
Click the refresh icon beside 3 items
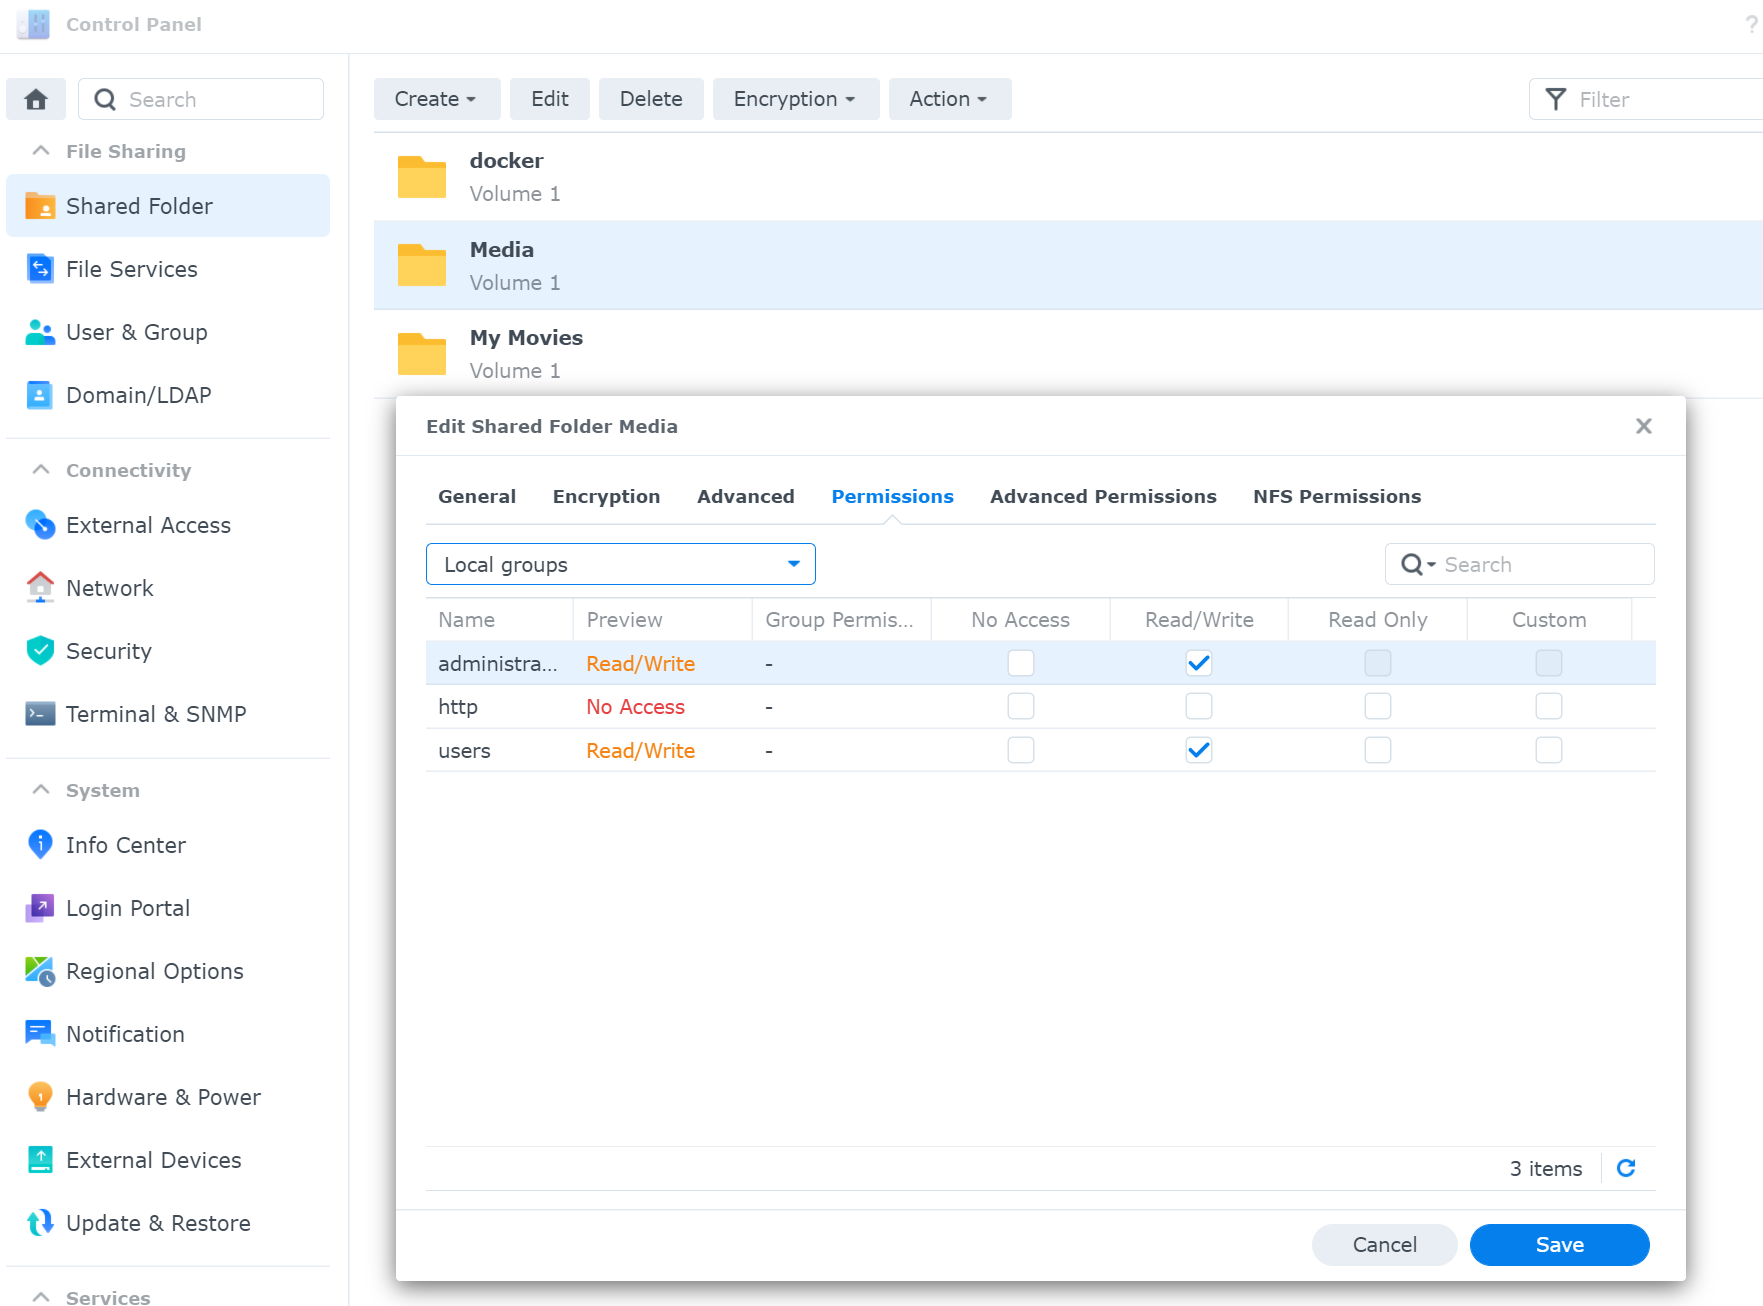[1626, 1168]
